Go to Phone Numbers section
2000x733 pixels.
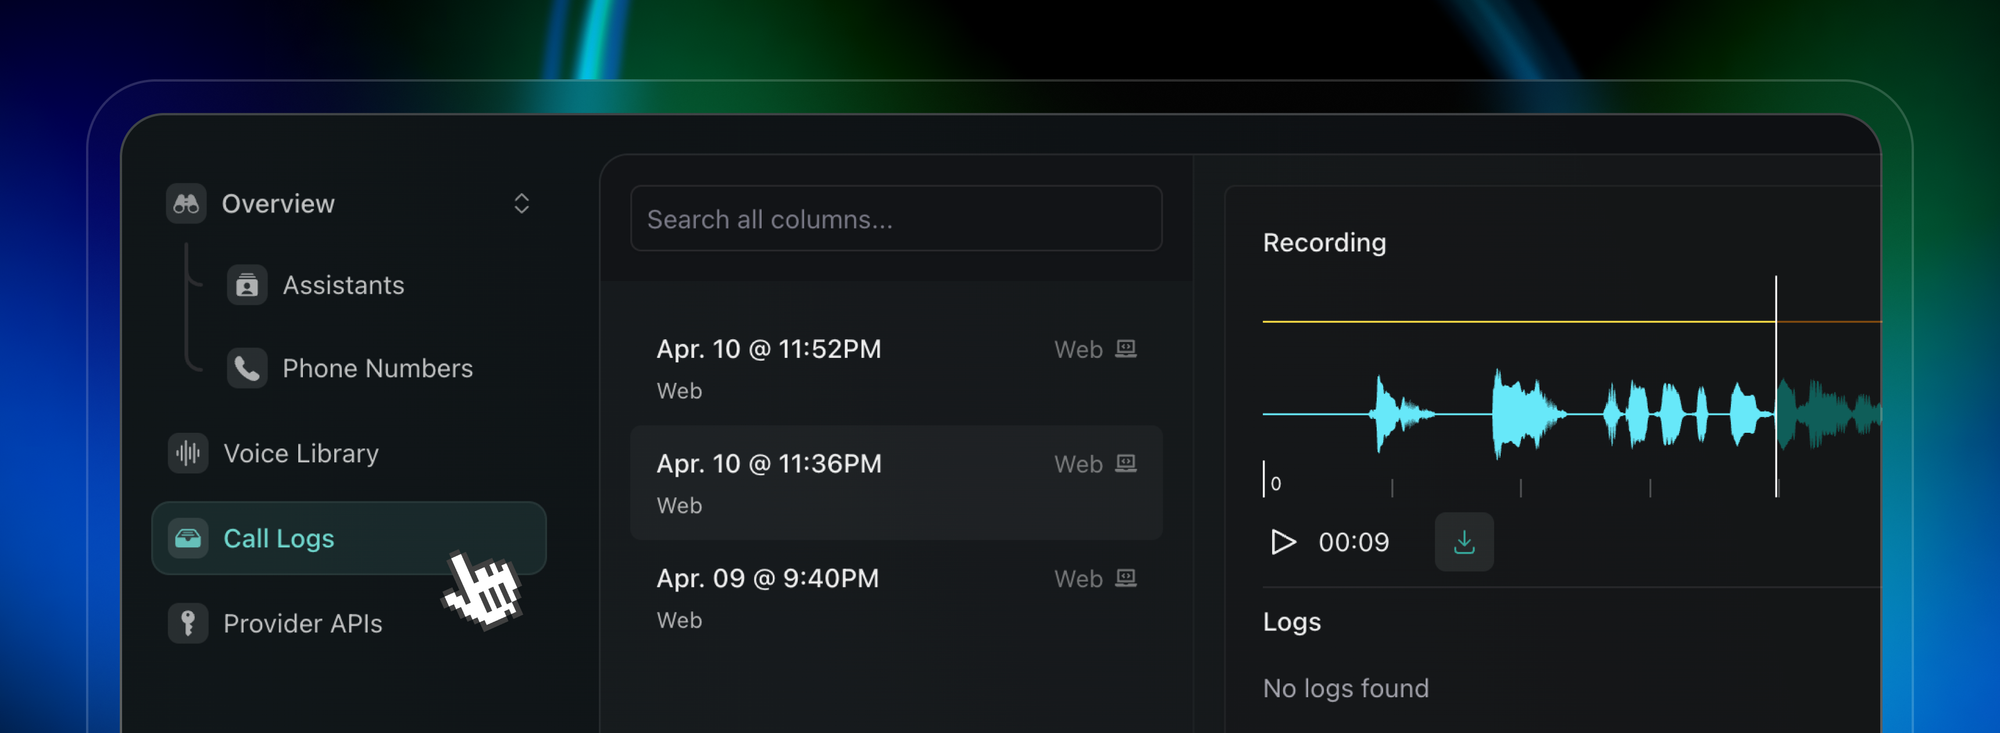coord(377,369)
